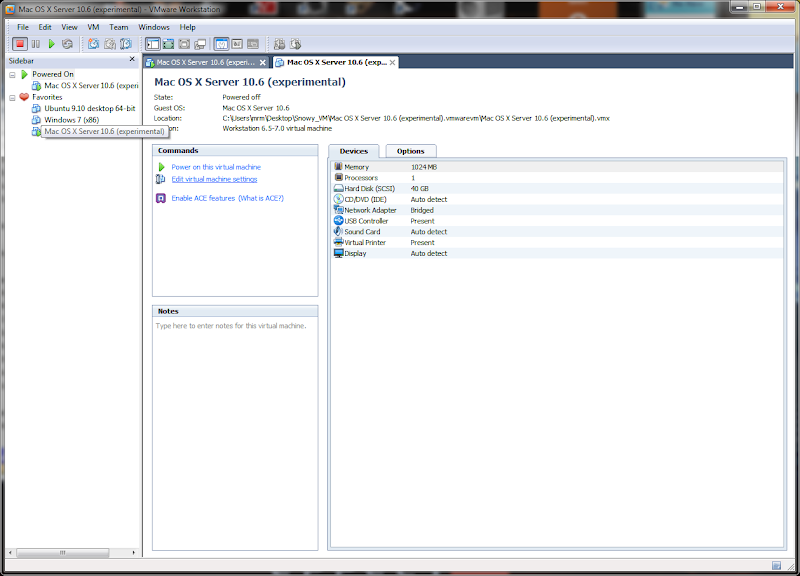Image resolution: width=800 pixels, height=576 pixels.
Task: Select the Summary view toolbar icon
Action: point(221,44)
